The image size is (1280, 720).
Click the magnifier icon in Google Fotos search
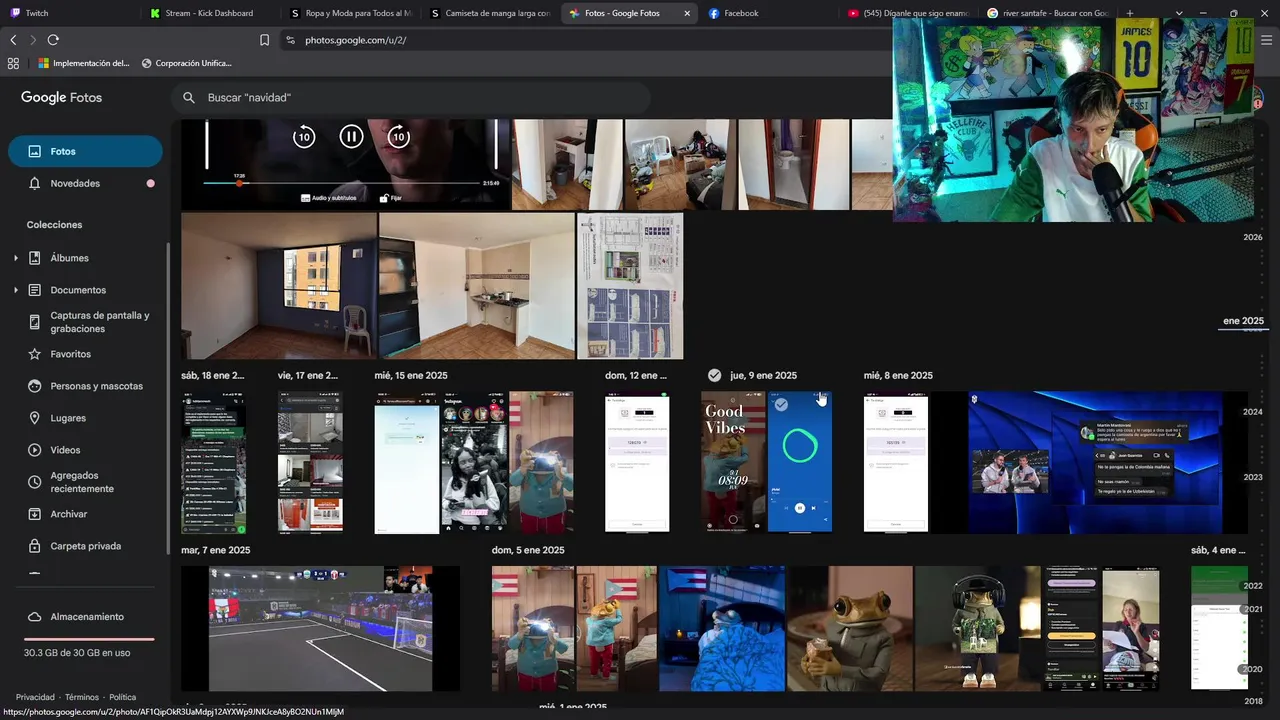pos(188,98)
